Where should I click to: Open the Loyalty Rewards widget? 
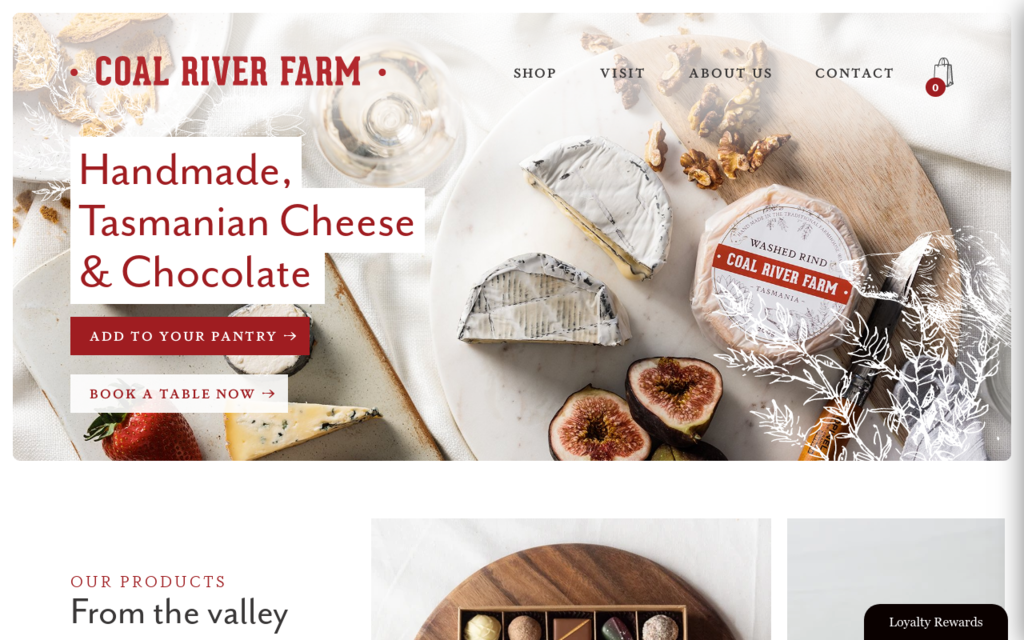click(x=935, y=622)
